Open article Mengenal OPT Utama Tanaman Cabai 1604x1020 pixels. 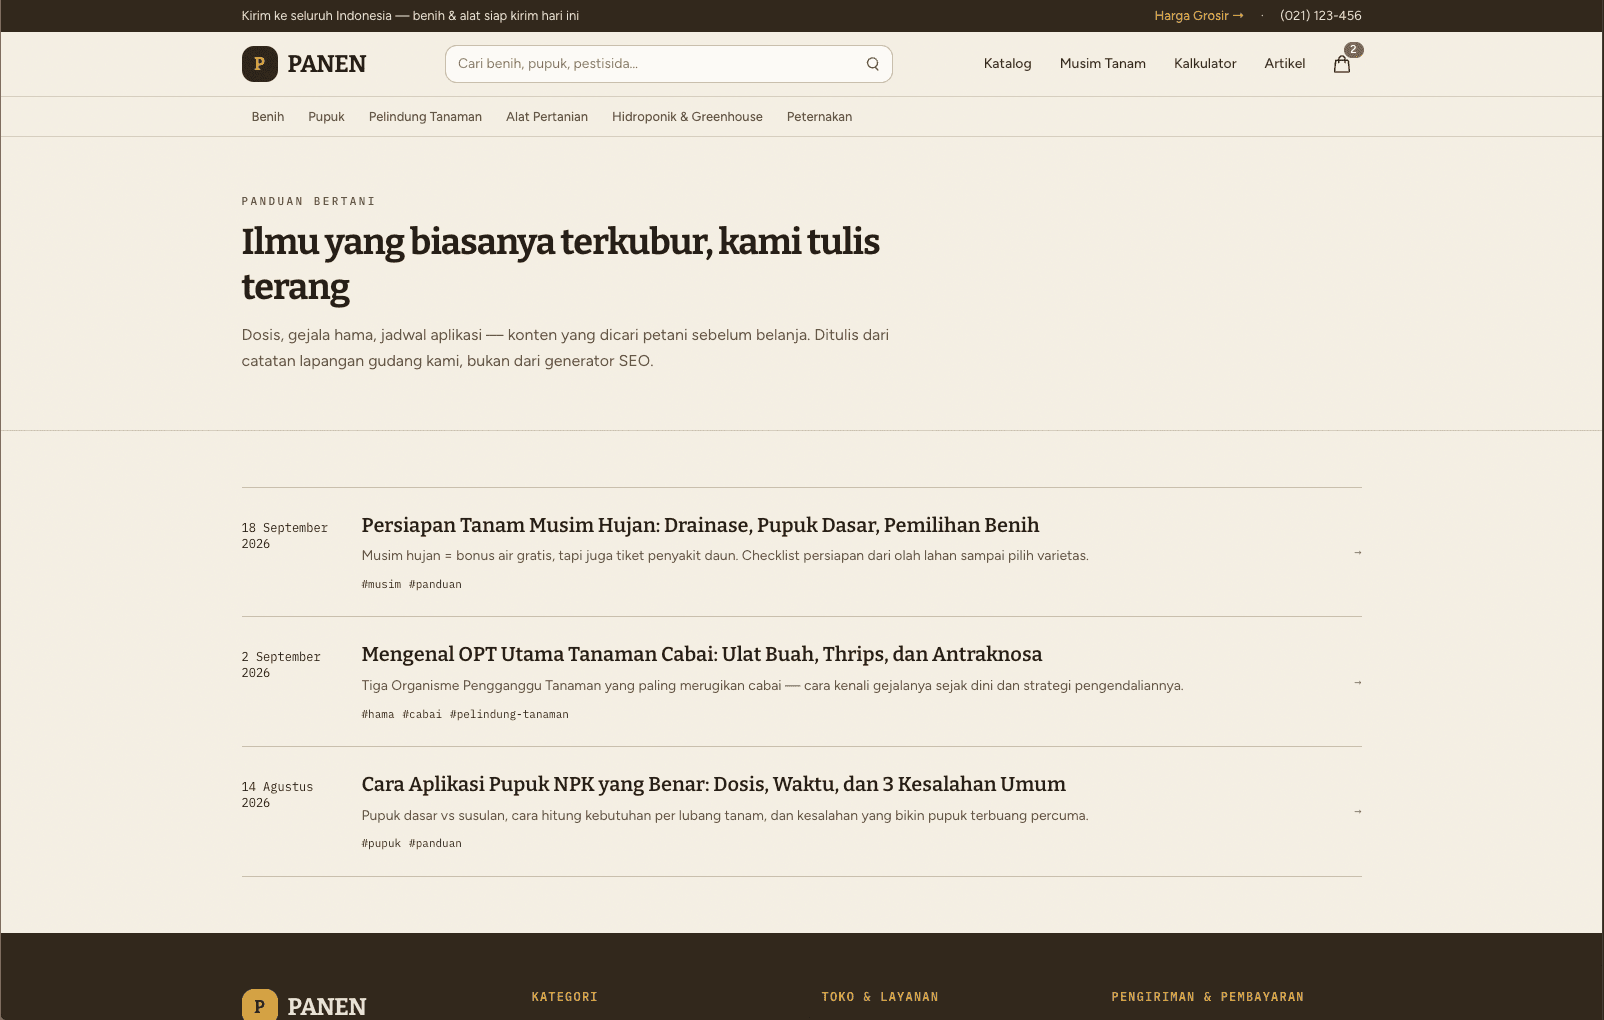702,655
